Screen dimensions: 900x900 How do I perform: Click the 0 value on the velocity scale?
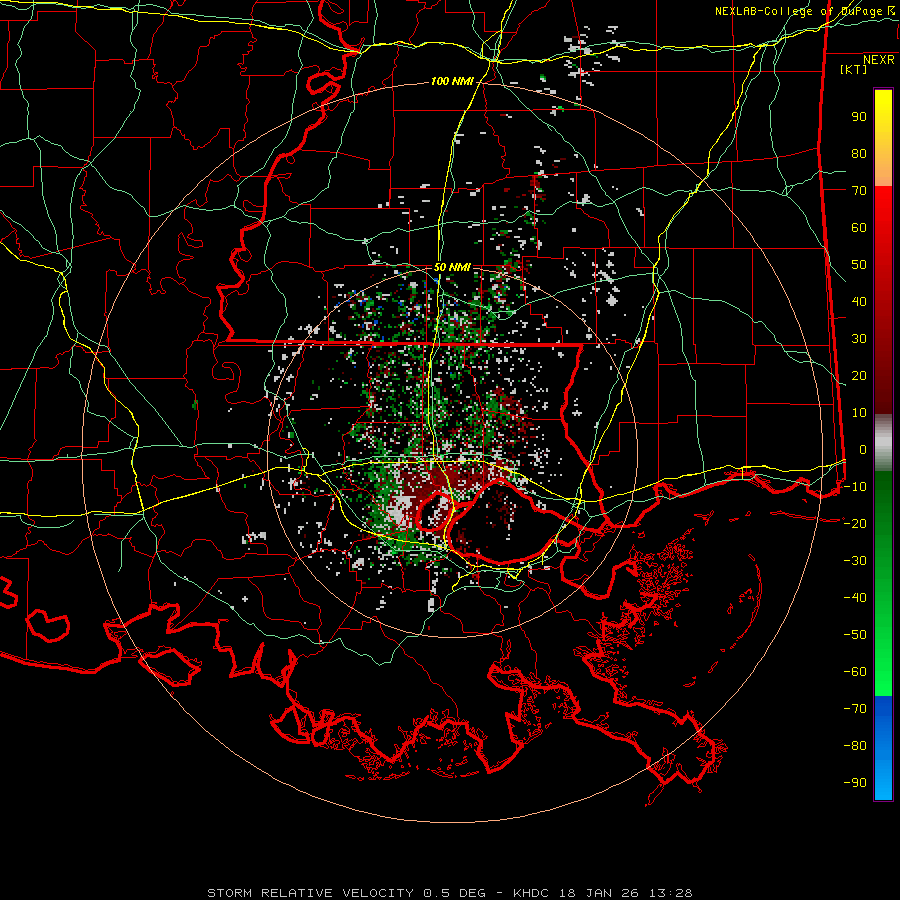click(863, 449)
